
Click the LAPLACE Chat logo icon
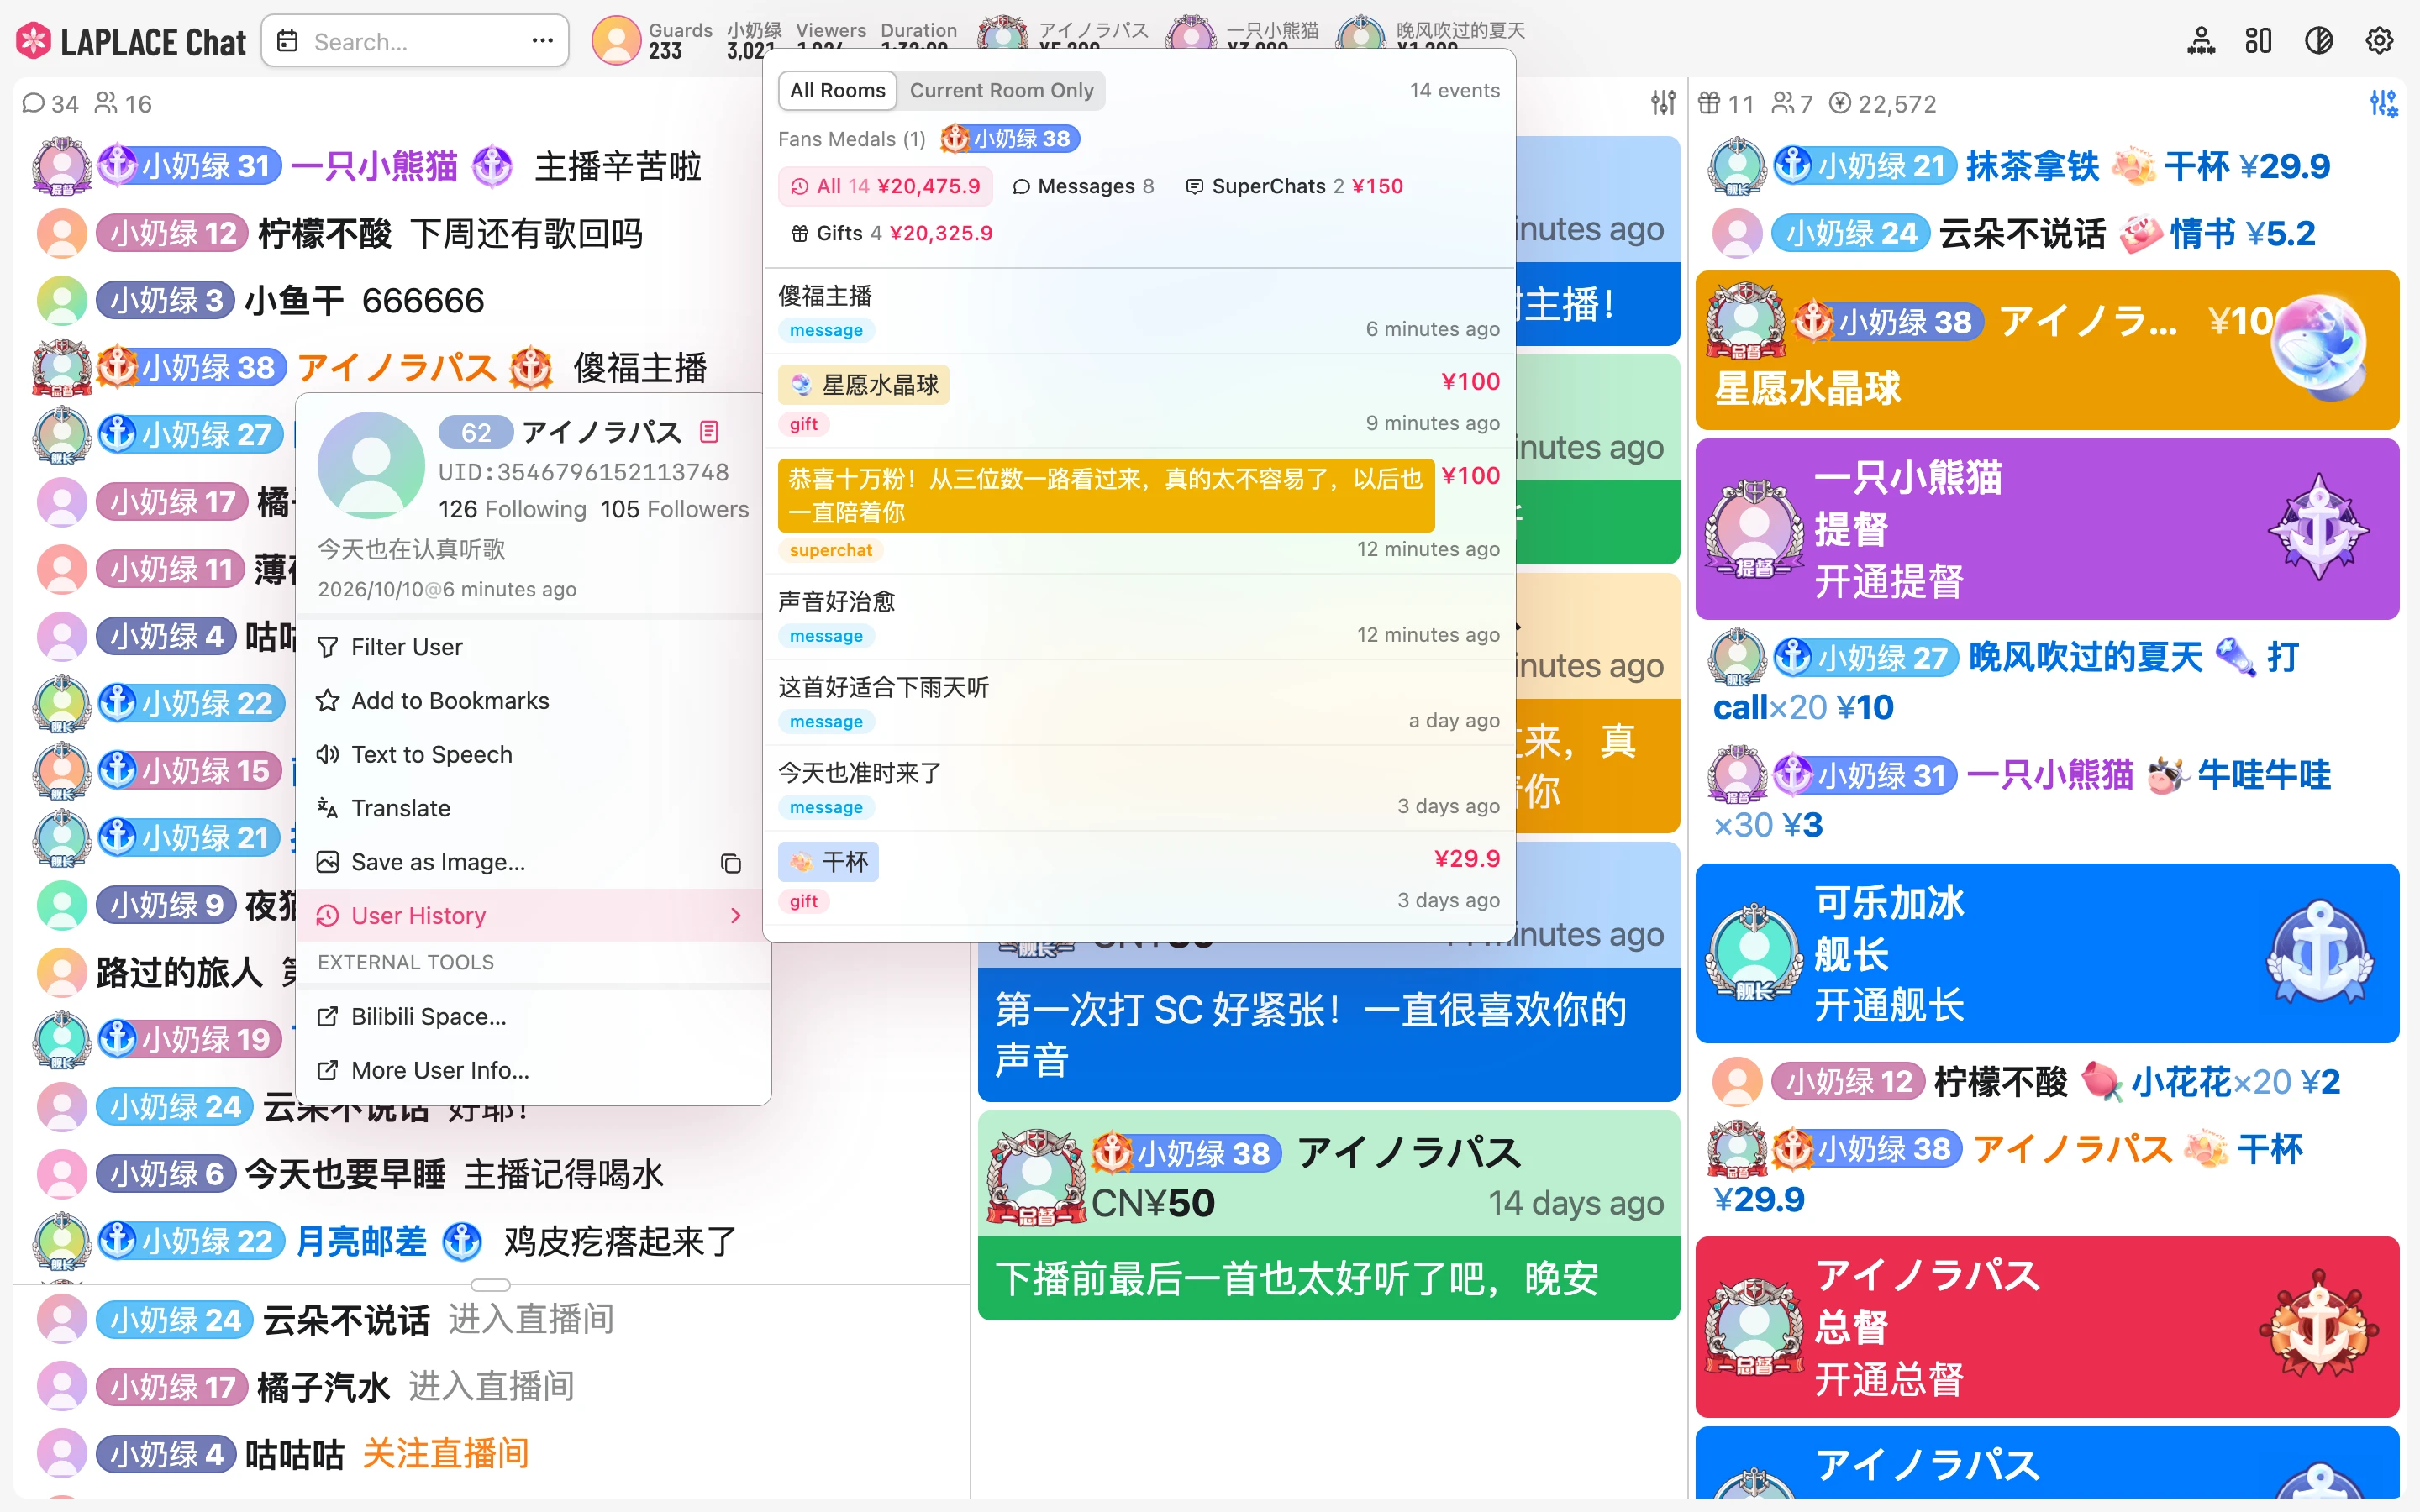coord(34,41)
